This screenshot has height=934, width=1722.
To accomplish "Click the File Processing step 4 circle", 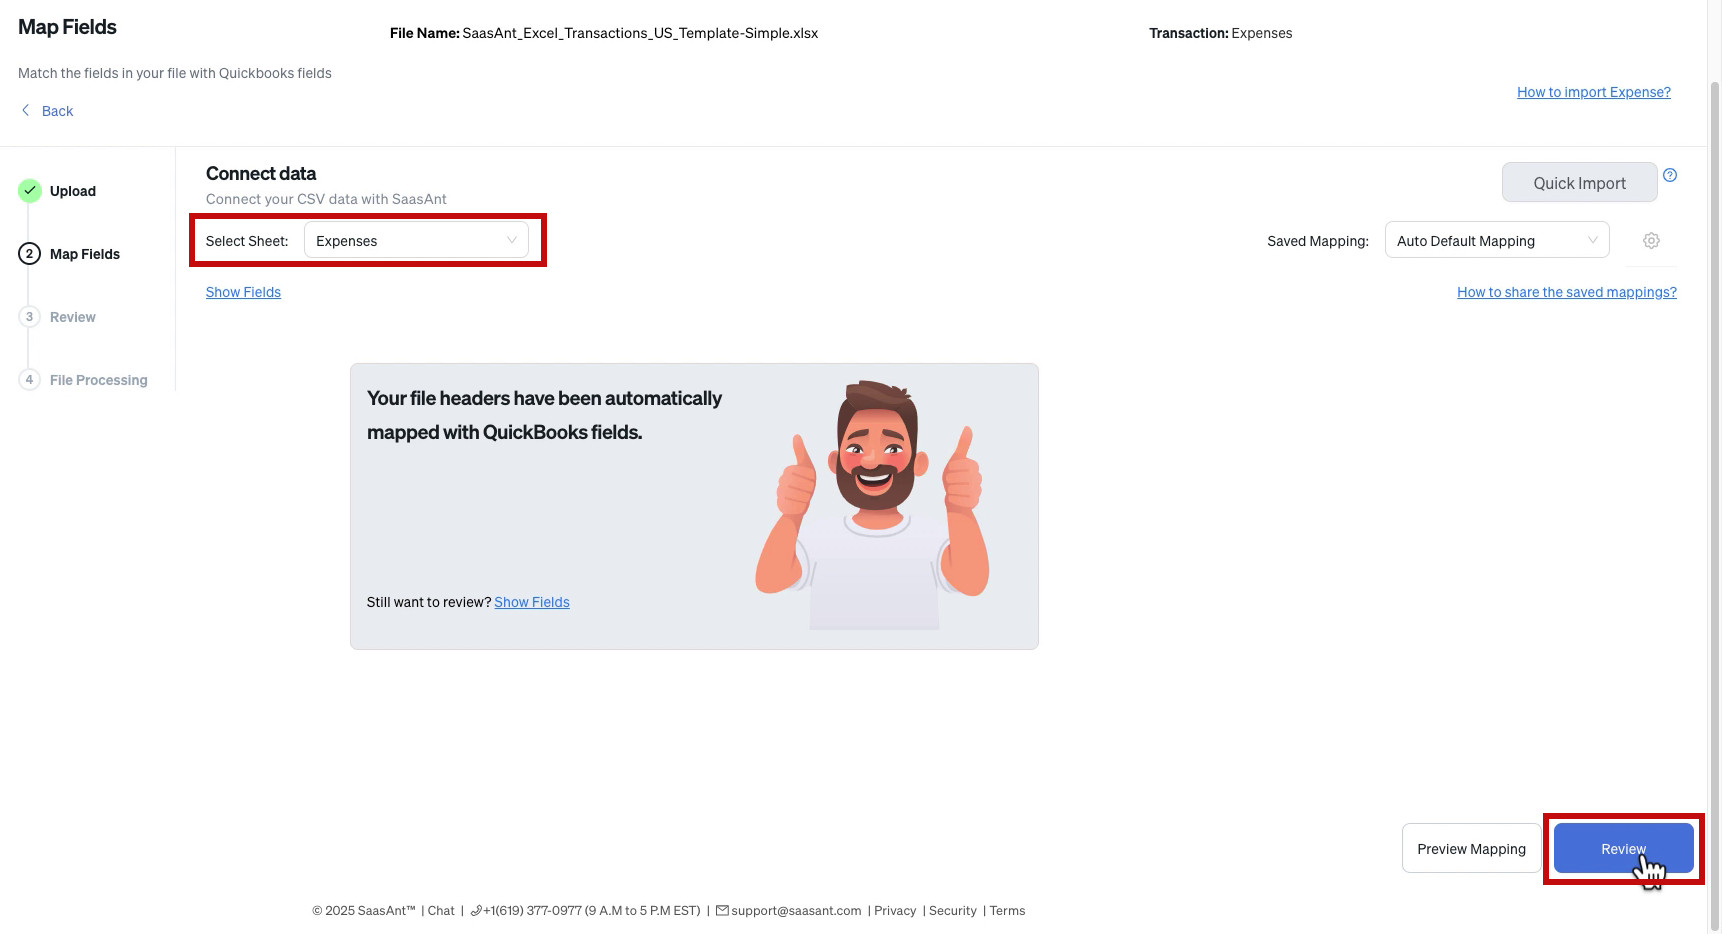I will [30, 380].
